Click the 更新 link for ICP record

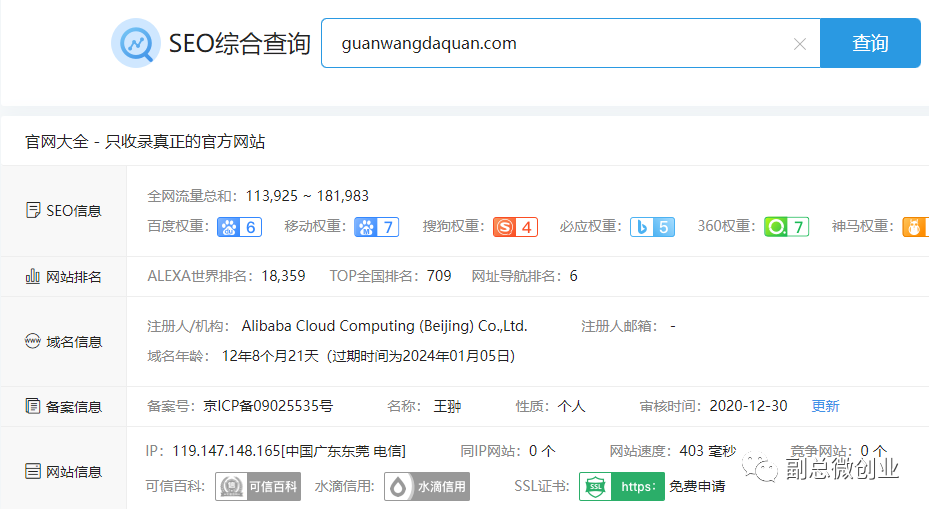(x=825, y=406)
